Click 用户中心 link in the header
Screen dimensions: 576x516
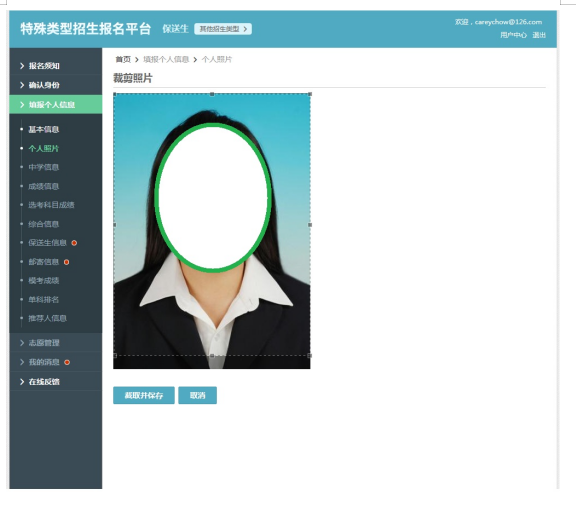coord(513,35)
